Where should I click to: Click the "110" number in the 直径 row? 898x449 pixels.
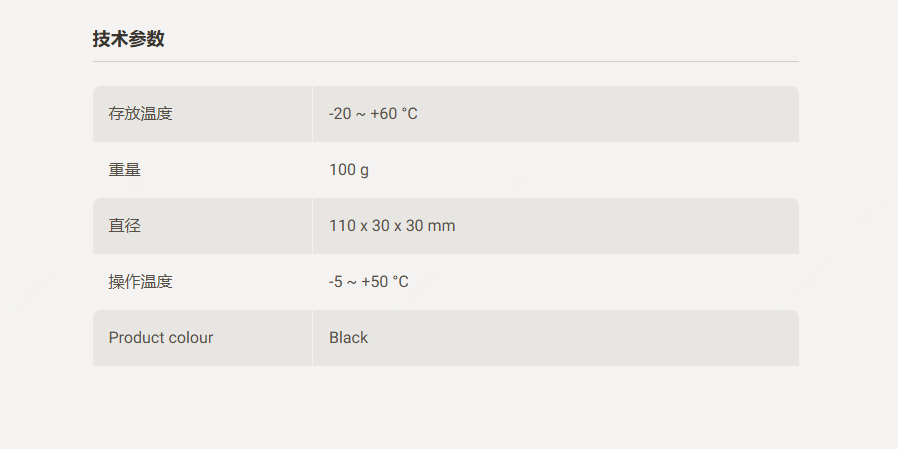pyautogui.click(x=342, y=226)
